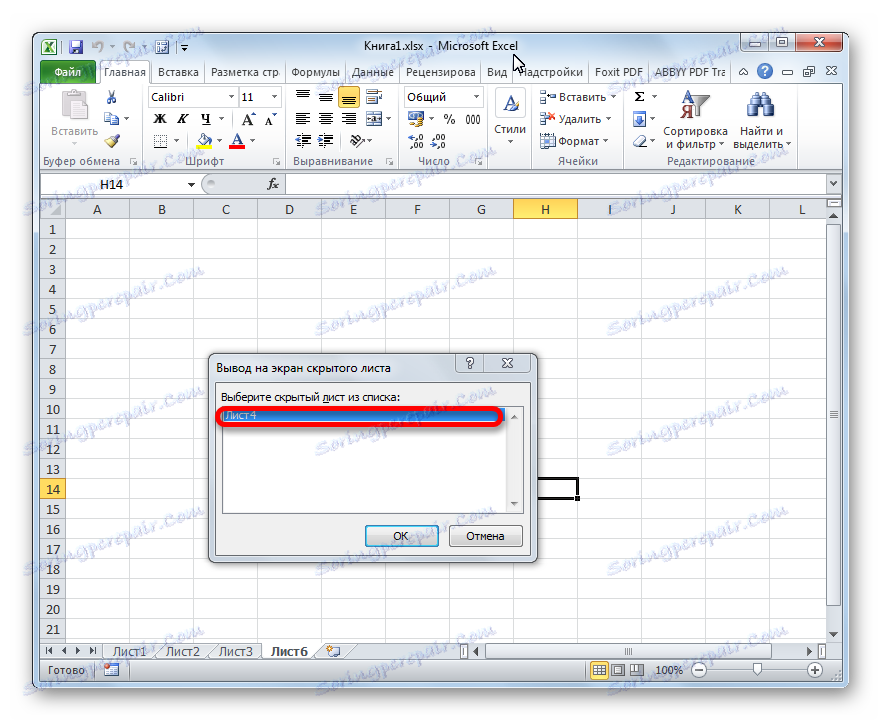
Task: Click the Clear eraser icon
Action: (x=640, y=141)
